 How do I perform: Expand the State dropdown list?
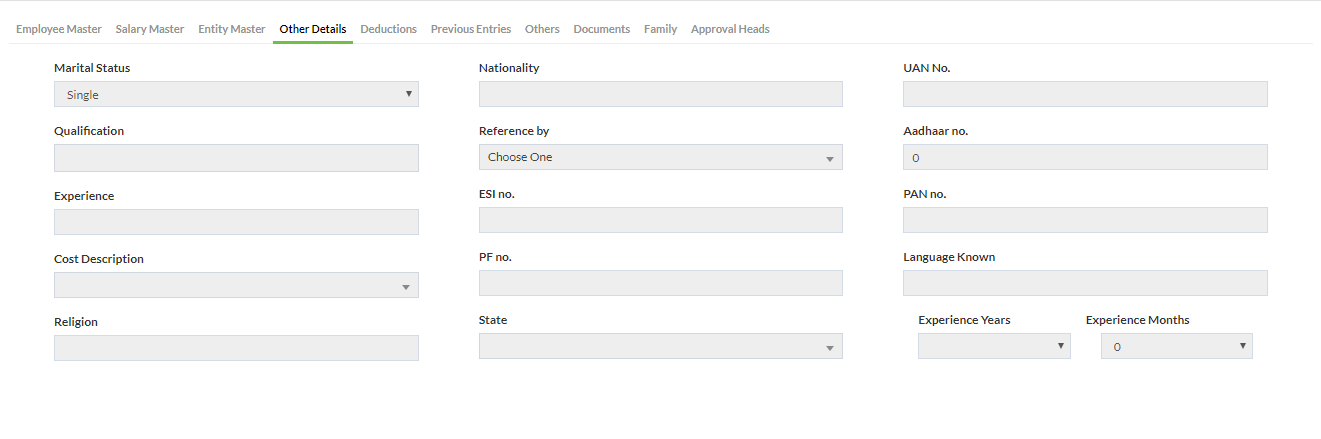660,346
